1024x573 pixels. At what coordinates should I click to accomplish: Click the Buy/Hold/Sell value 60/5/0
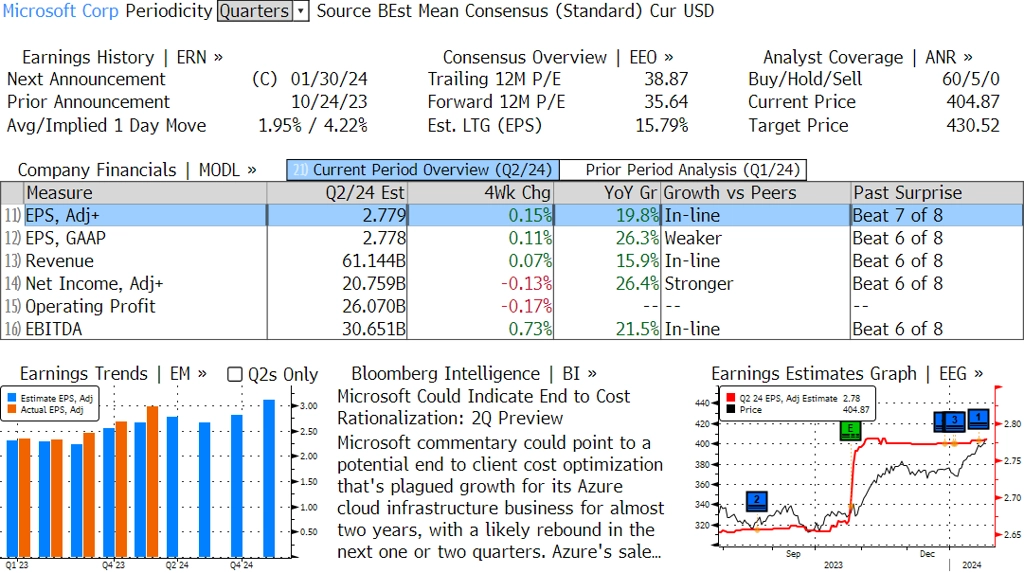coord(970,79)
